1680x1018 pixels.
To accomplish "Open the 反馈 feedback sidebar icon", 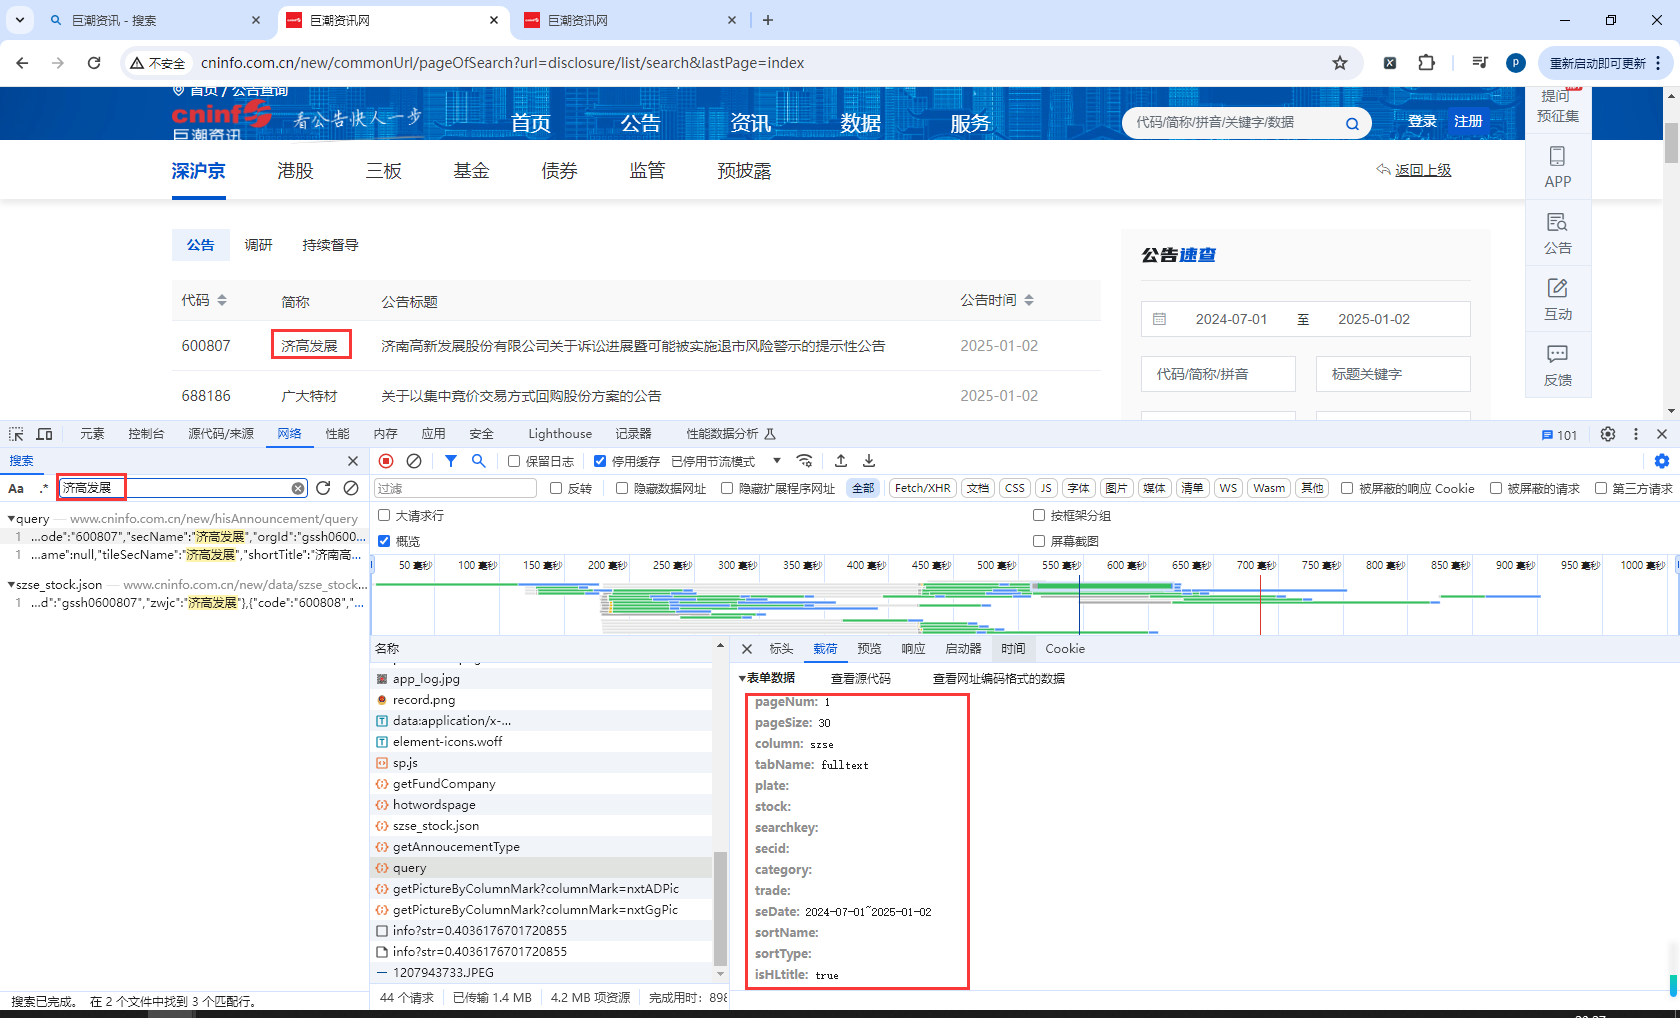I will click(1558, 365).
